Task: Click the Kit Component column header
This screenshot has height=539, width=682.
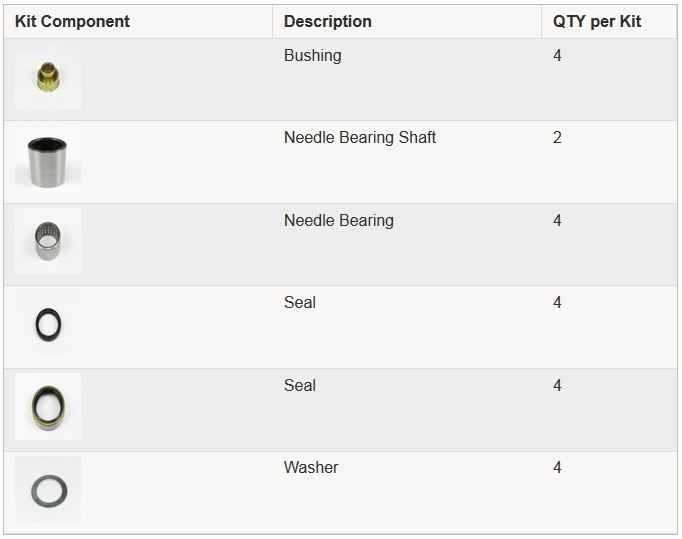Action: click(72, 21)
